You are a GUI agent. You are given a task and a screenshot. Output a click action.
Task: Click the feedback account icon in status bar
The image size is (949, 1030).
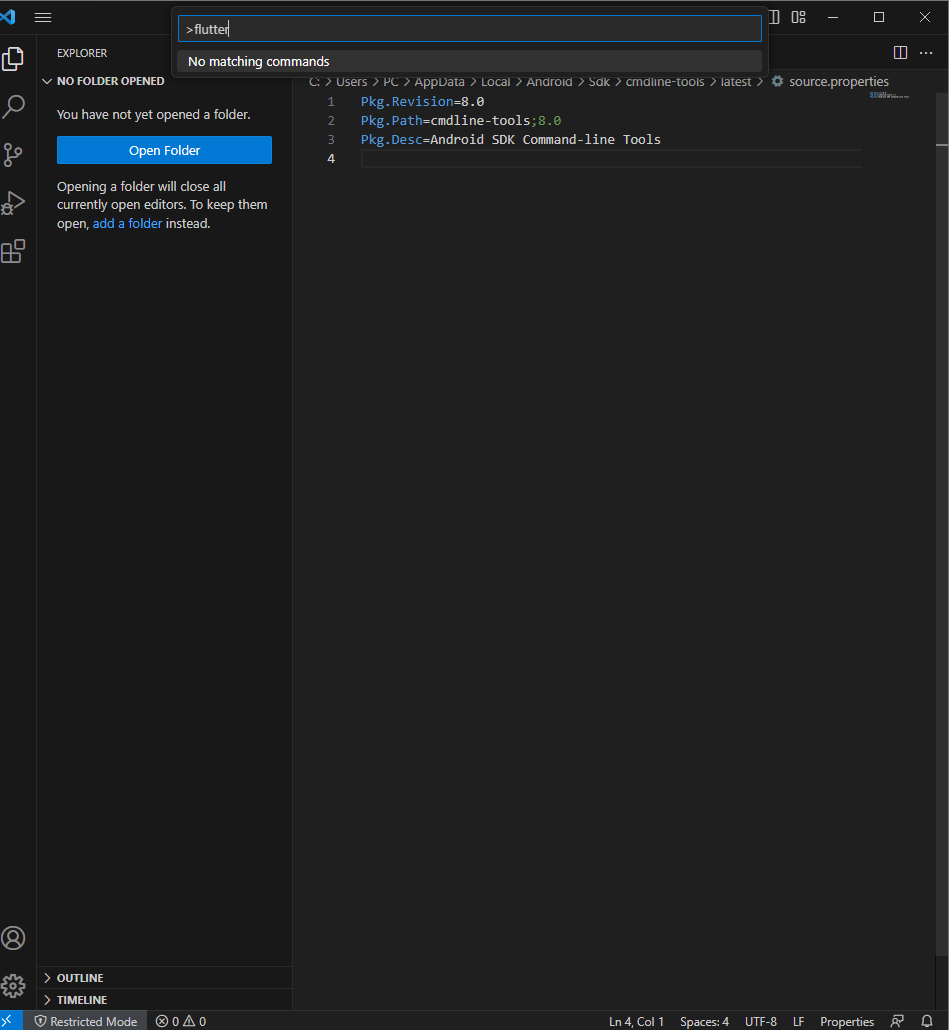(897, 1021)
